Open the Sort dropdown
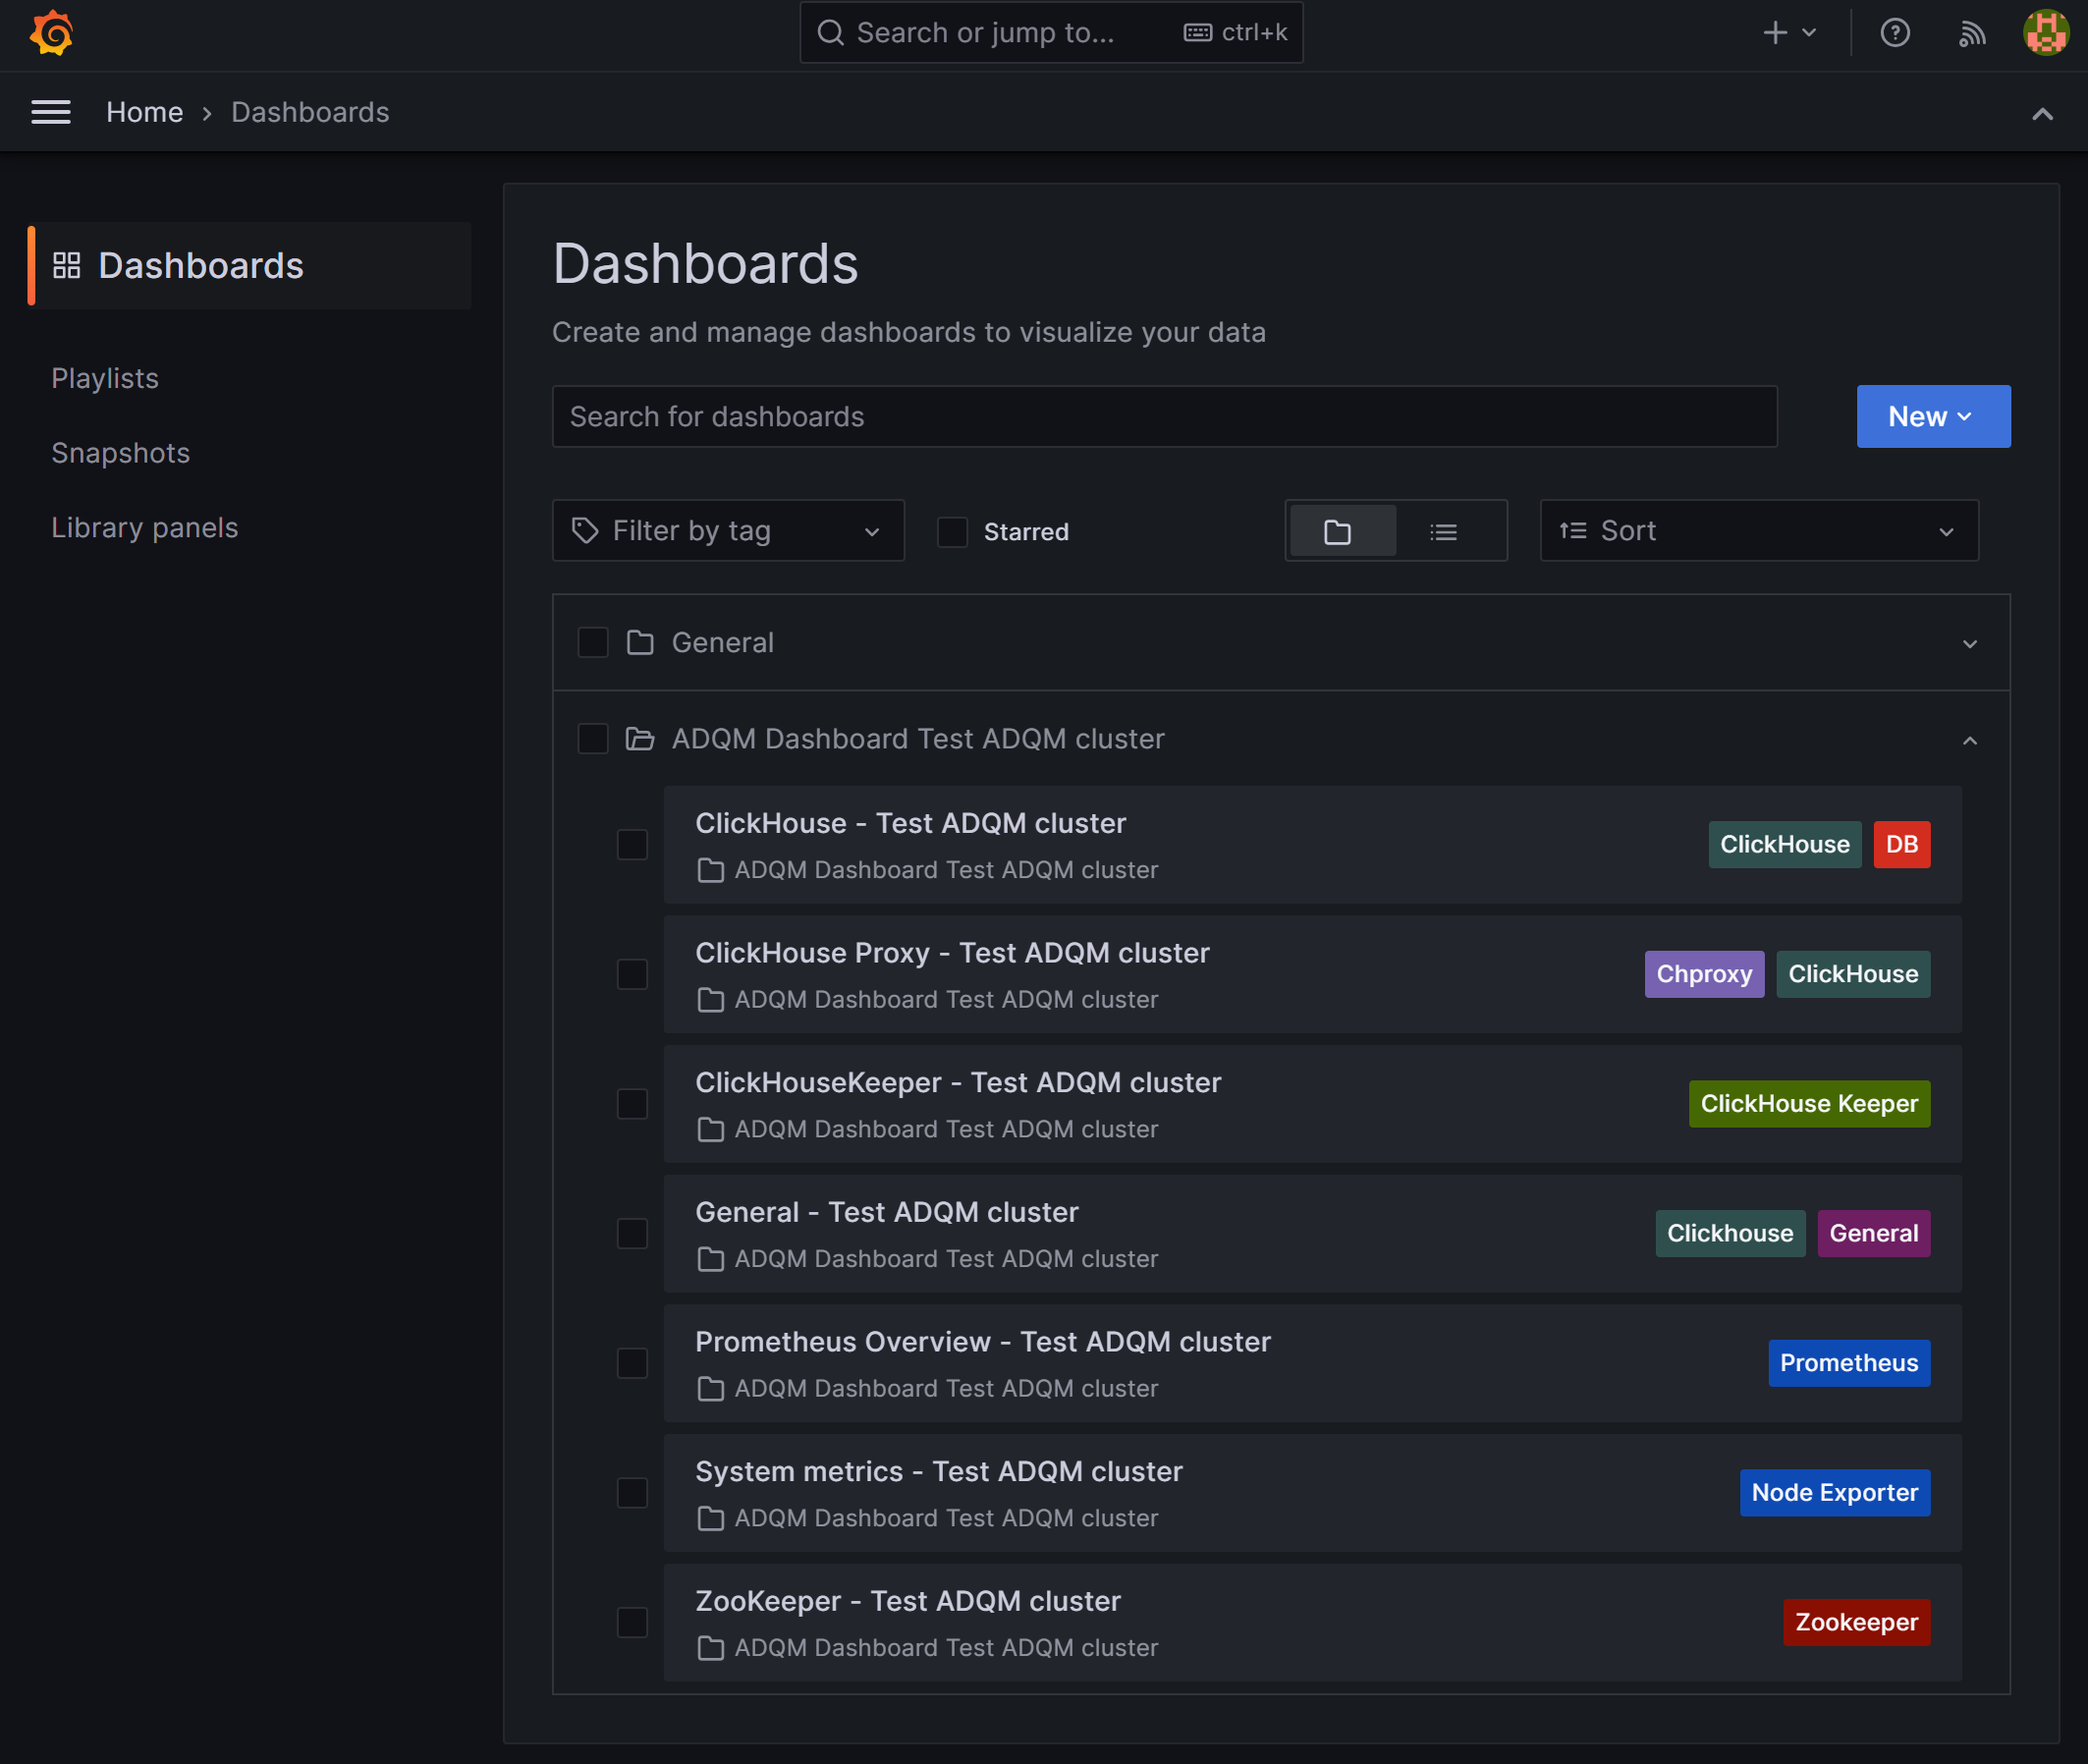Image resolution: width=2088 pixels, height=1764 pixels. pyautogui.click(x=1759, y=530)
